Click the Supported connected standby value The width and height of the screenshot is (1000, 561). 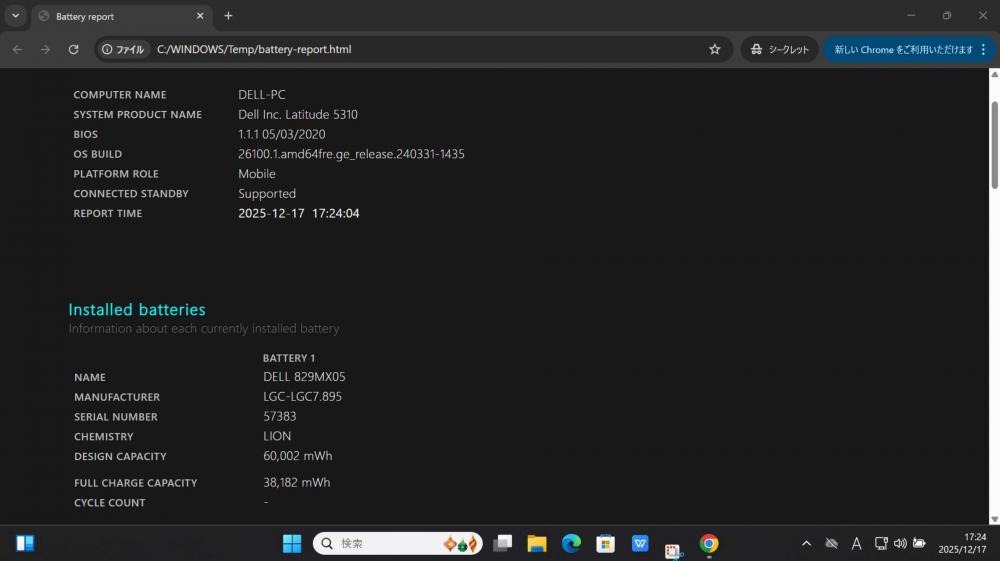tap(267, 193)
